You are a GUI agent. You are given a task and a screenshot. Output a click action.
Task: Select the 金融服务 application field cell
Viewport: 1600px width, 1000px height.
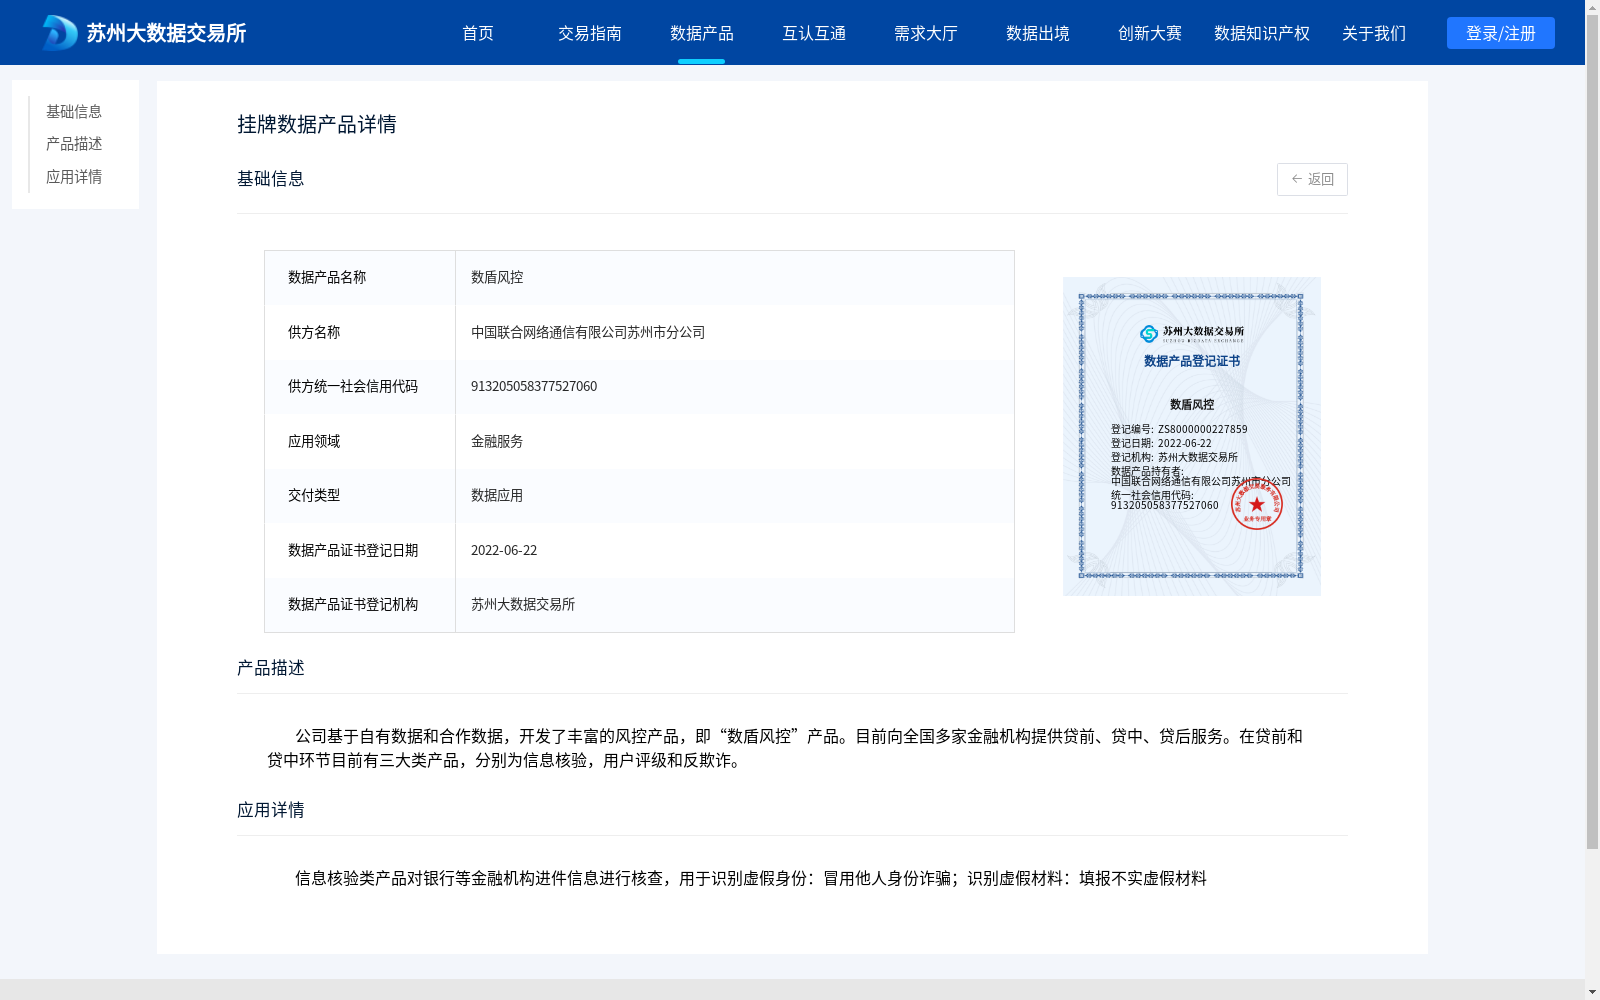pos(735,441)
